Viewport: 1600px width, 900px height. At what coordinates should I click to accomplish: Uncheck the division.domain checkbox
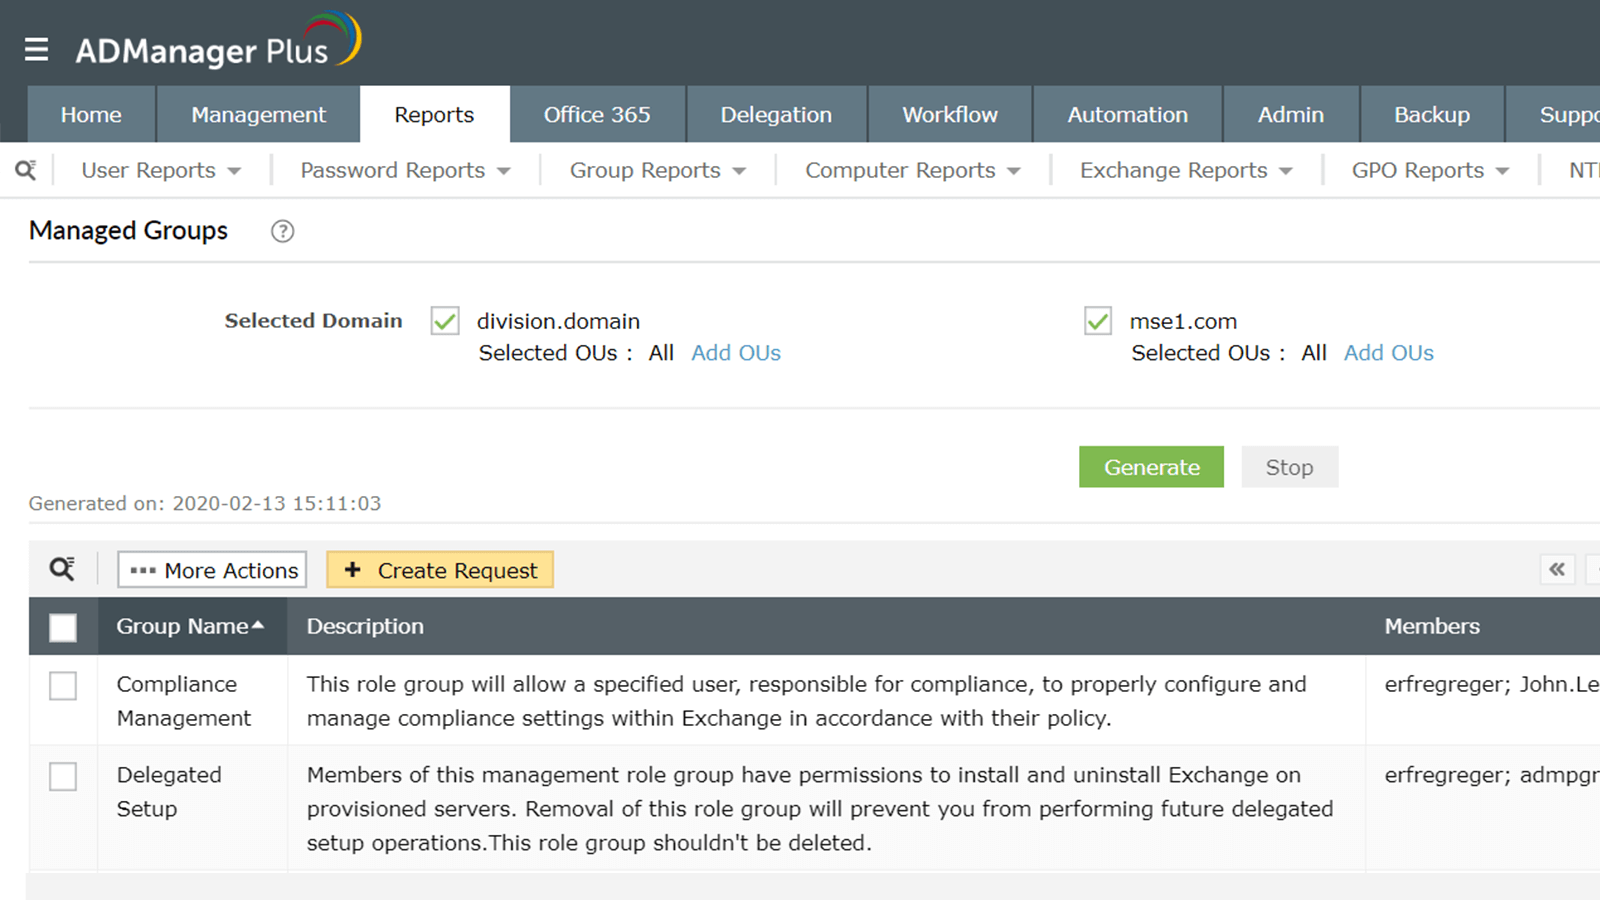[x=445, y=321]
